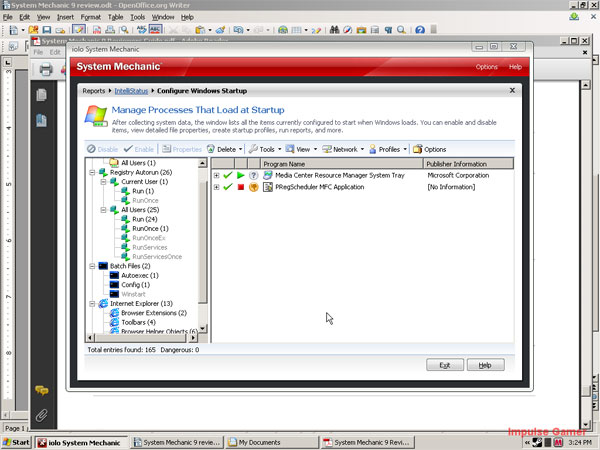The image size is (600, 450).
Task: Click the Delete toolbar button
Action: point(222,149)
